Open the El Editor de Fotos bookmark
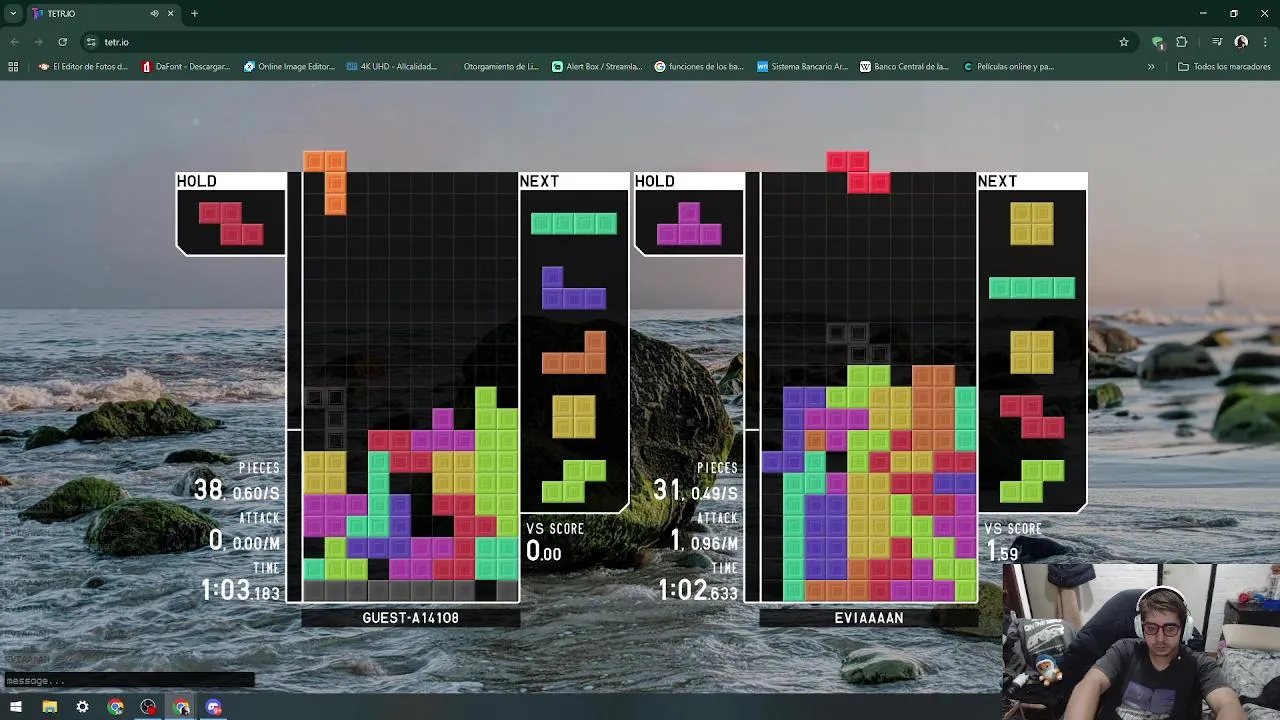Screen dimensions: 1280x720 click(x=84, y=67)
